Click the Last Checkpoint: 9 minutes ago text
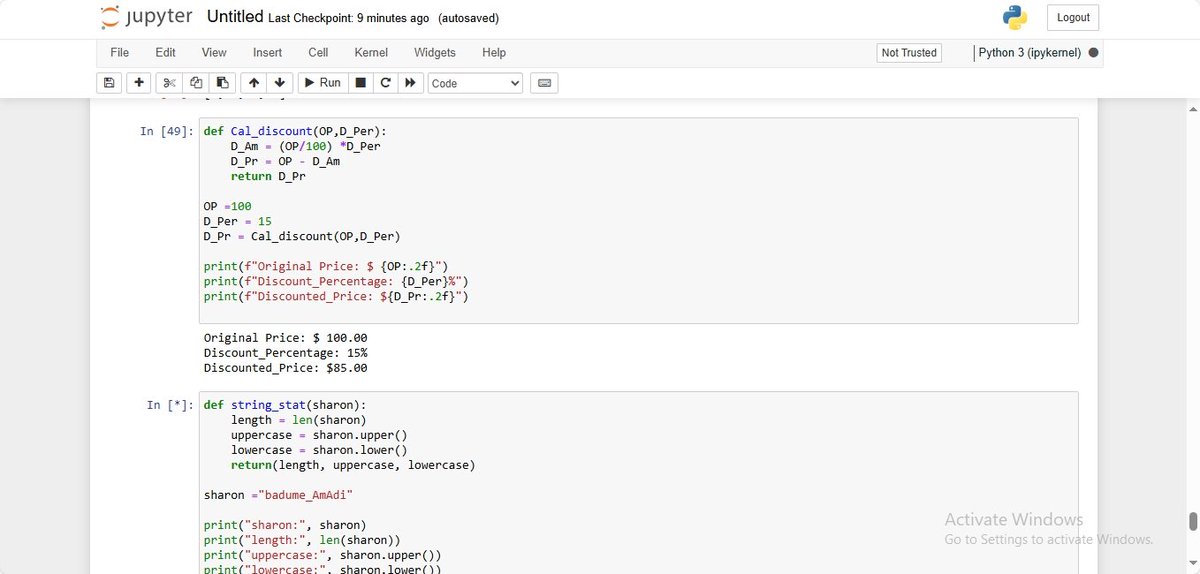Image resolution: width=1200 pixels, height=574 pixels. pyautogui.click(x=349, y=18)
